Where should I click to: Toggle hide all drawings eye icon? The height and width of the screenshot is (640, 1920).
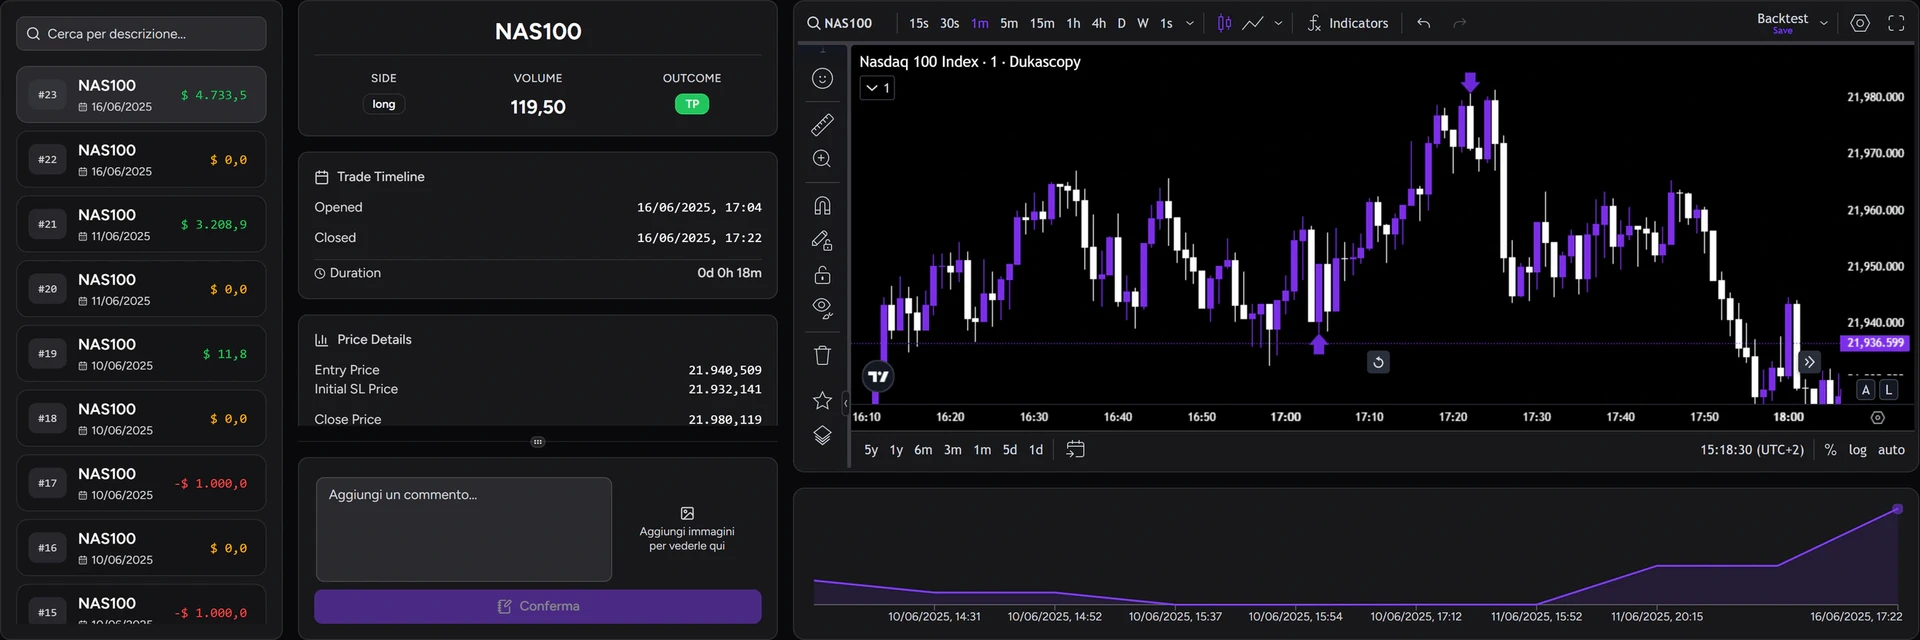pos(822,308)
